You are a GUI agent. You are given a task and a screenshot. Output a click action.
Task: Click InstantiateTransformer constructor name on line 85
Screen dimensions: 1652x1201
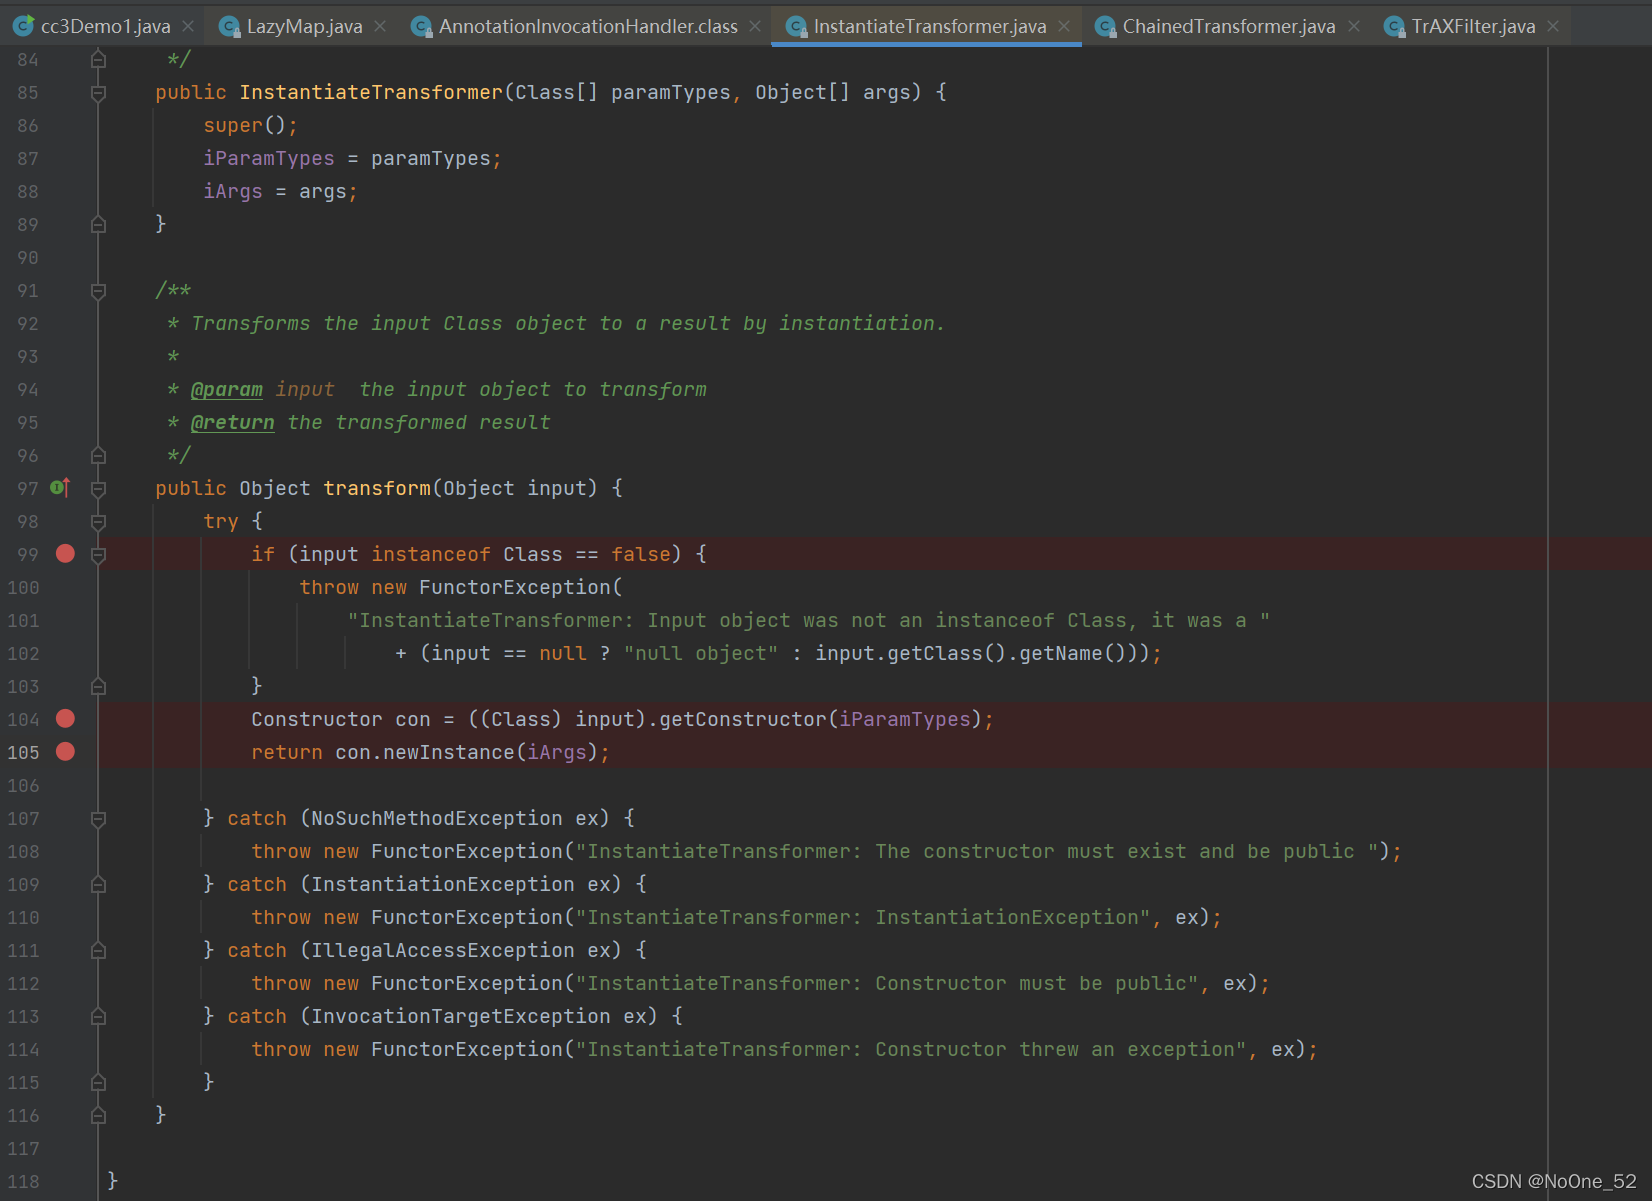pyautogui.click(x=371, y=92)
